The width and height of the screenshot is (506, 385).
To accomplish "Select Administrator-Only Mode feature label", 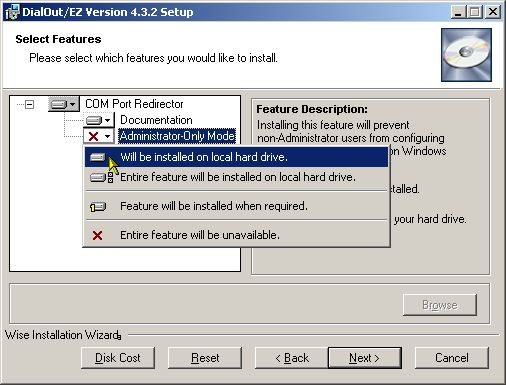I will point(177,136).
